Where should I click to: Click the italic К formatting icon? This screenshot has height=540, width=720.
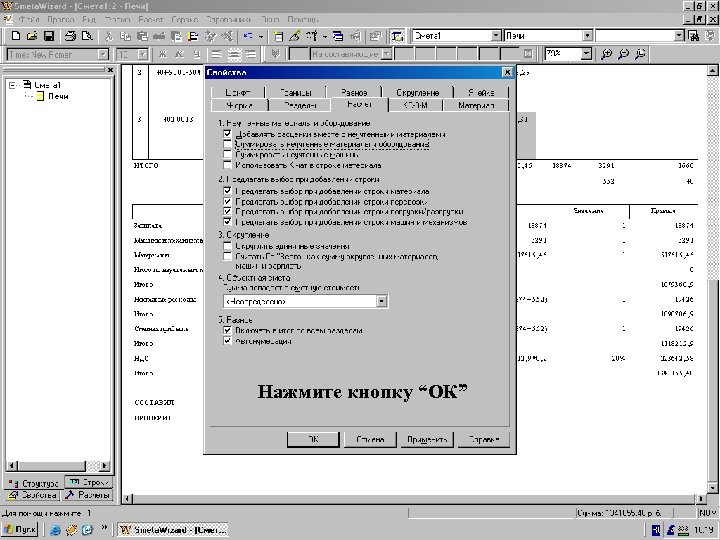pos(180,54)
